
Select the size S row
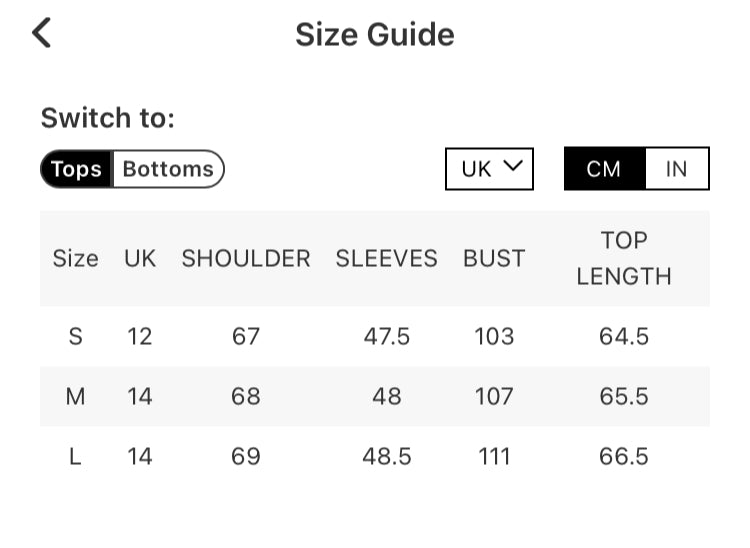(x=75, y=336)
